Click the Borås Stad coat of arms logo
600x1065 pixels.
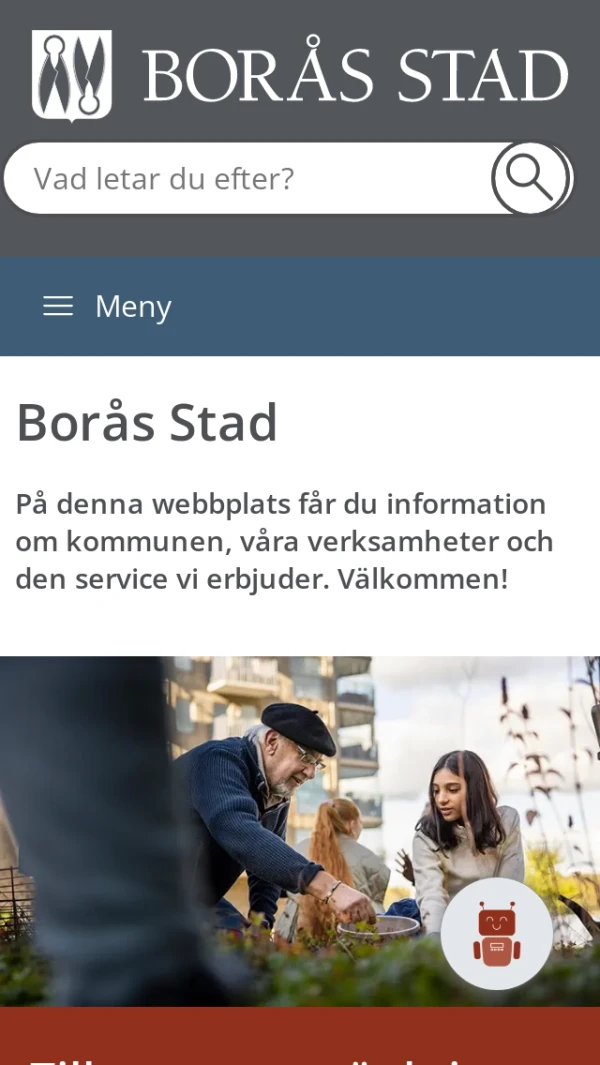click(x=72, y=75)
